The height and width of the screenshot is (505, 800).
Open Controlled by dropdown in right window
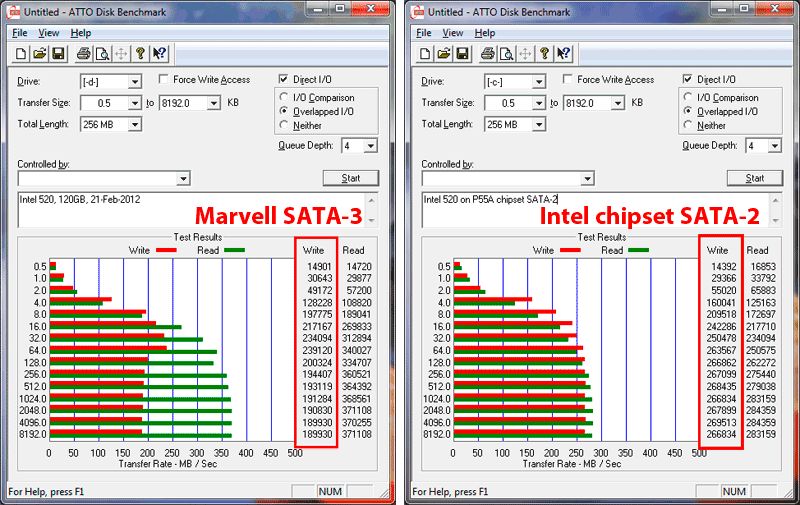(587, 179)
